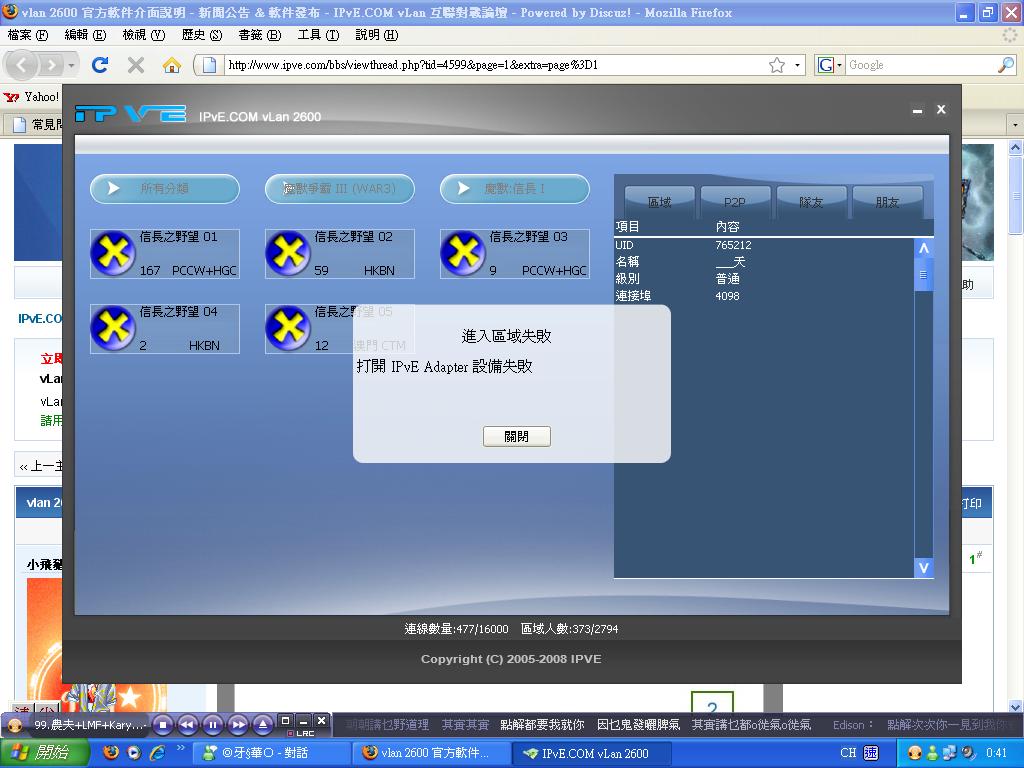1024x768 pixels.
Task: Go back with Firefox back arrow
Action: point(22,65)
